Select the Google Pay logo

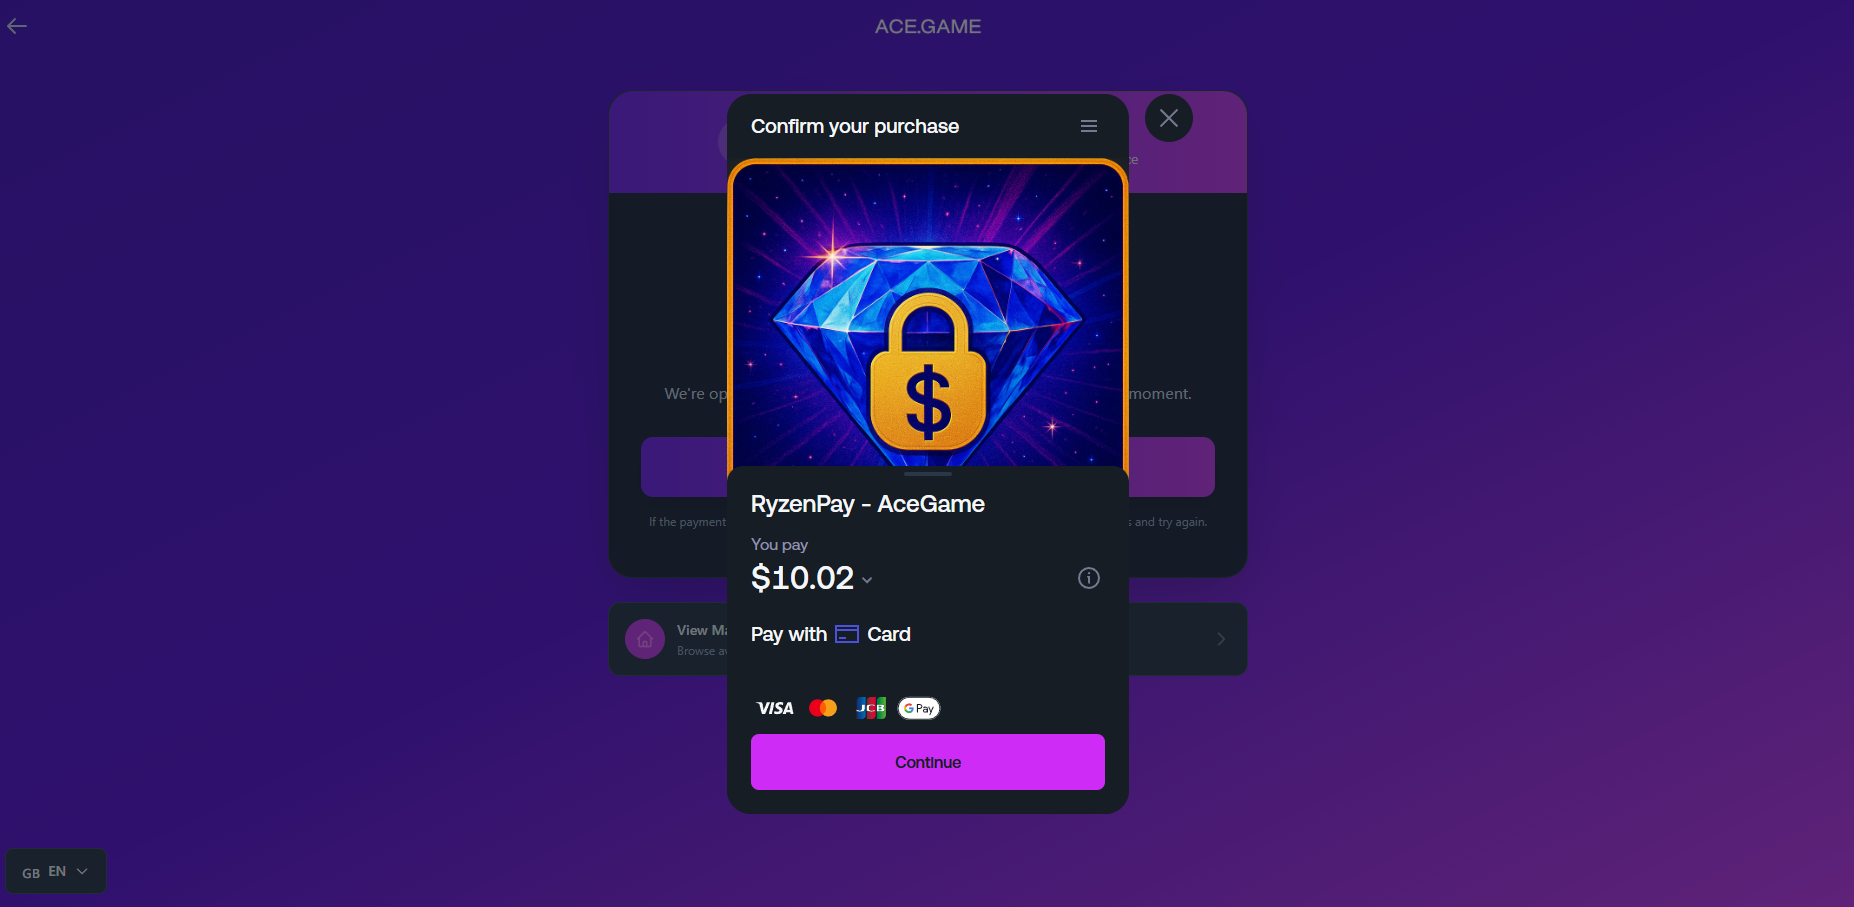pyautogui.click(x=919, y=708)
